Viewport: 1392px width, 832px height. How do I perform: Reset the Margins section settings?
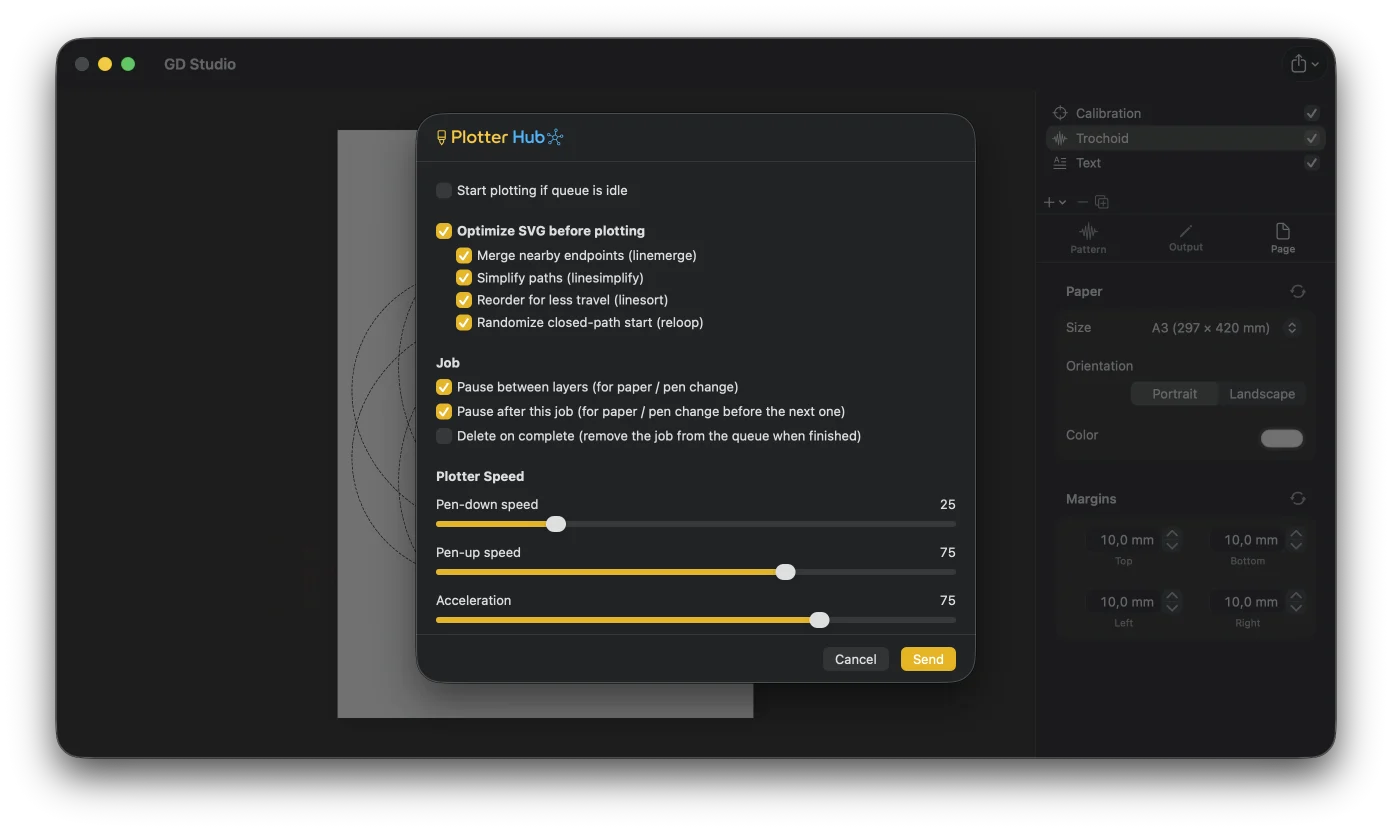1298,498
